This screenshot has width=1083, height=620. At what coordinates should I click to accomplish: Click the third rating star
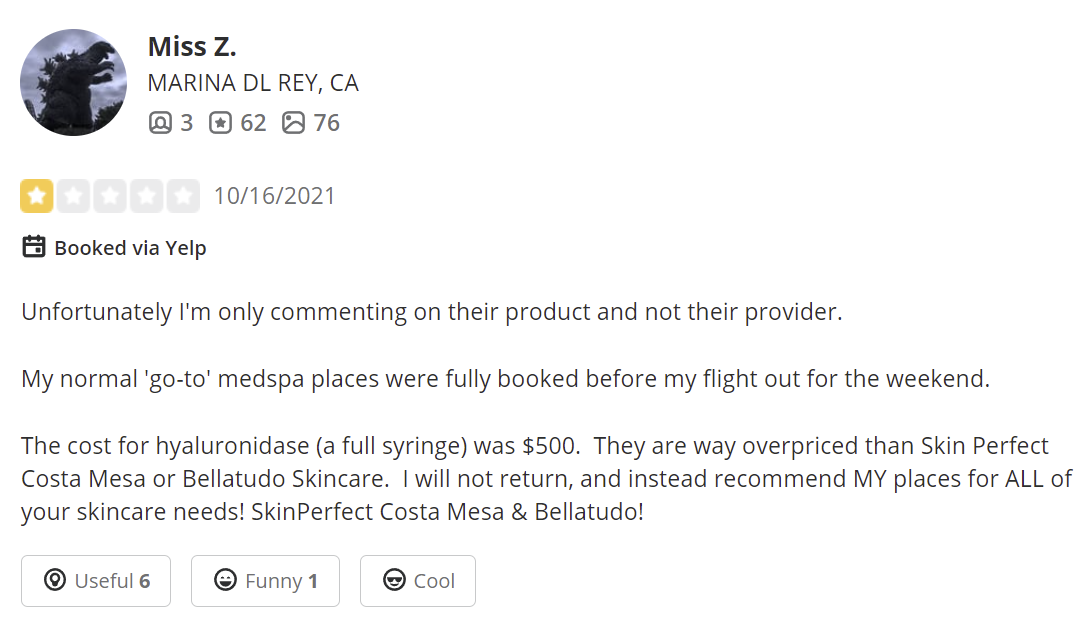(109, 196)
